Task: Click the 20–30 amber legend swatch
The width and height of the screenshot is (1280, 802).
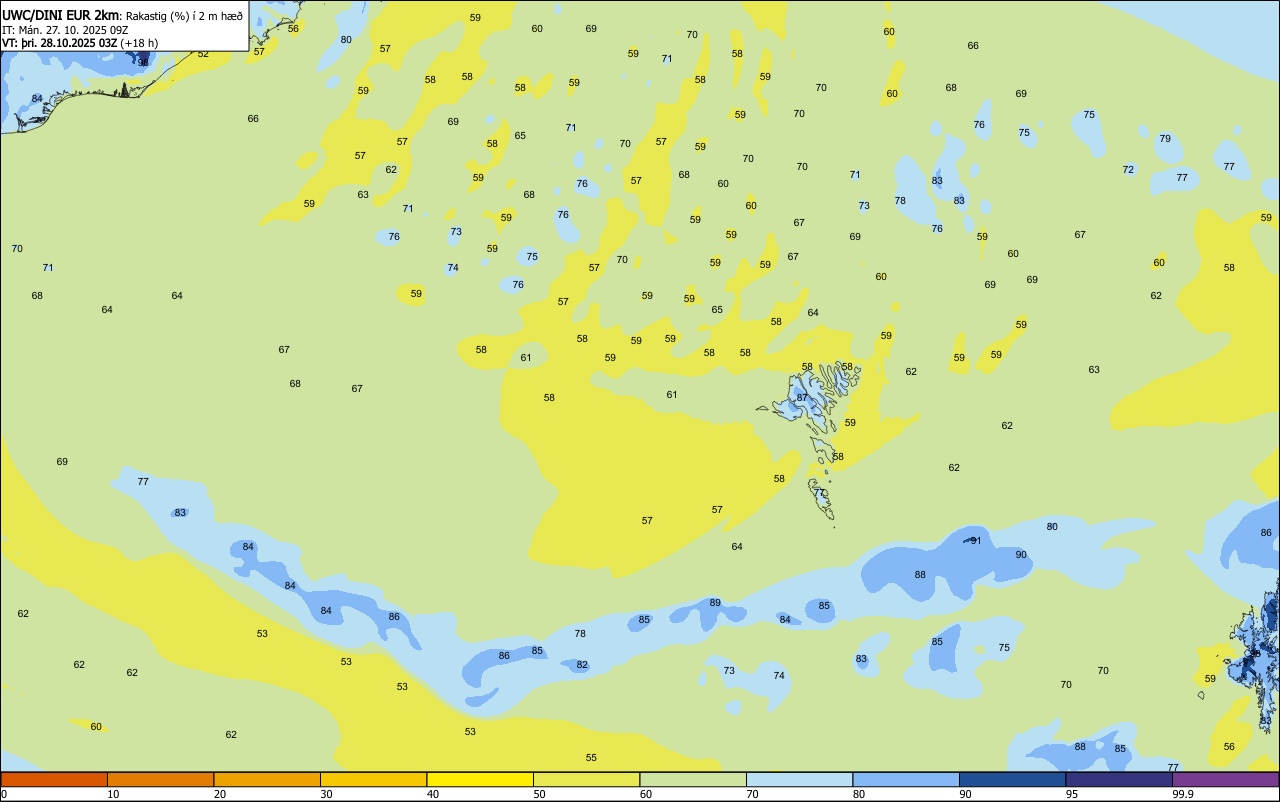Action: 267,779
